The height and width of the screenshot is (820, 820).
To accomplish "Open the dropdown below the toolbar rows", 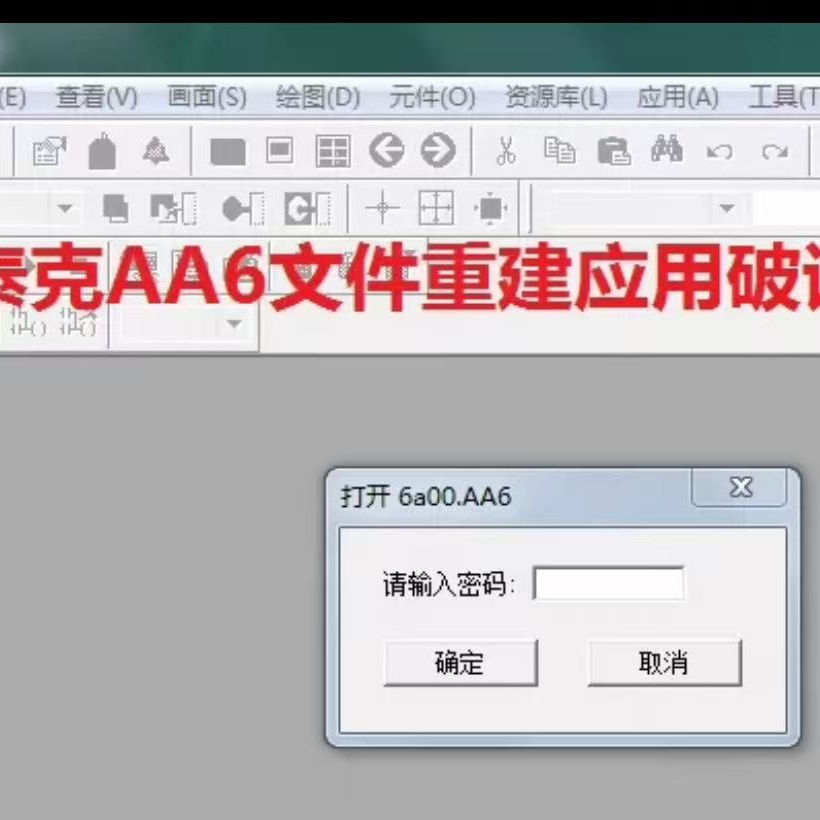I will point(233,325).
